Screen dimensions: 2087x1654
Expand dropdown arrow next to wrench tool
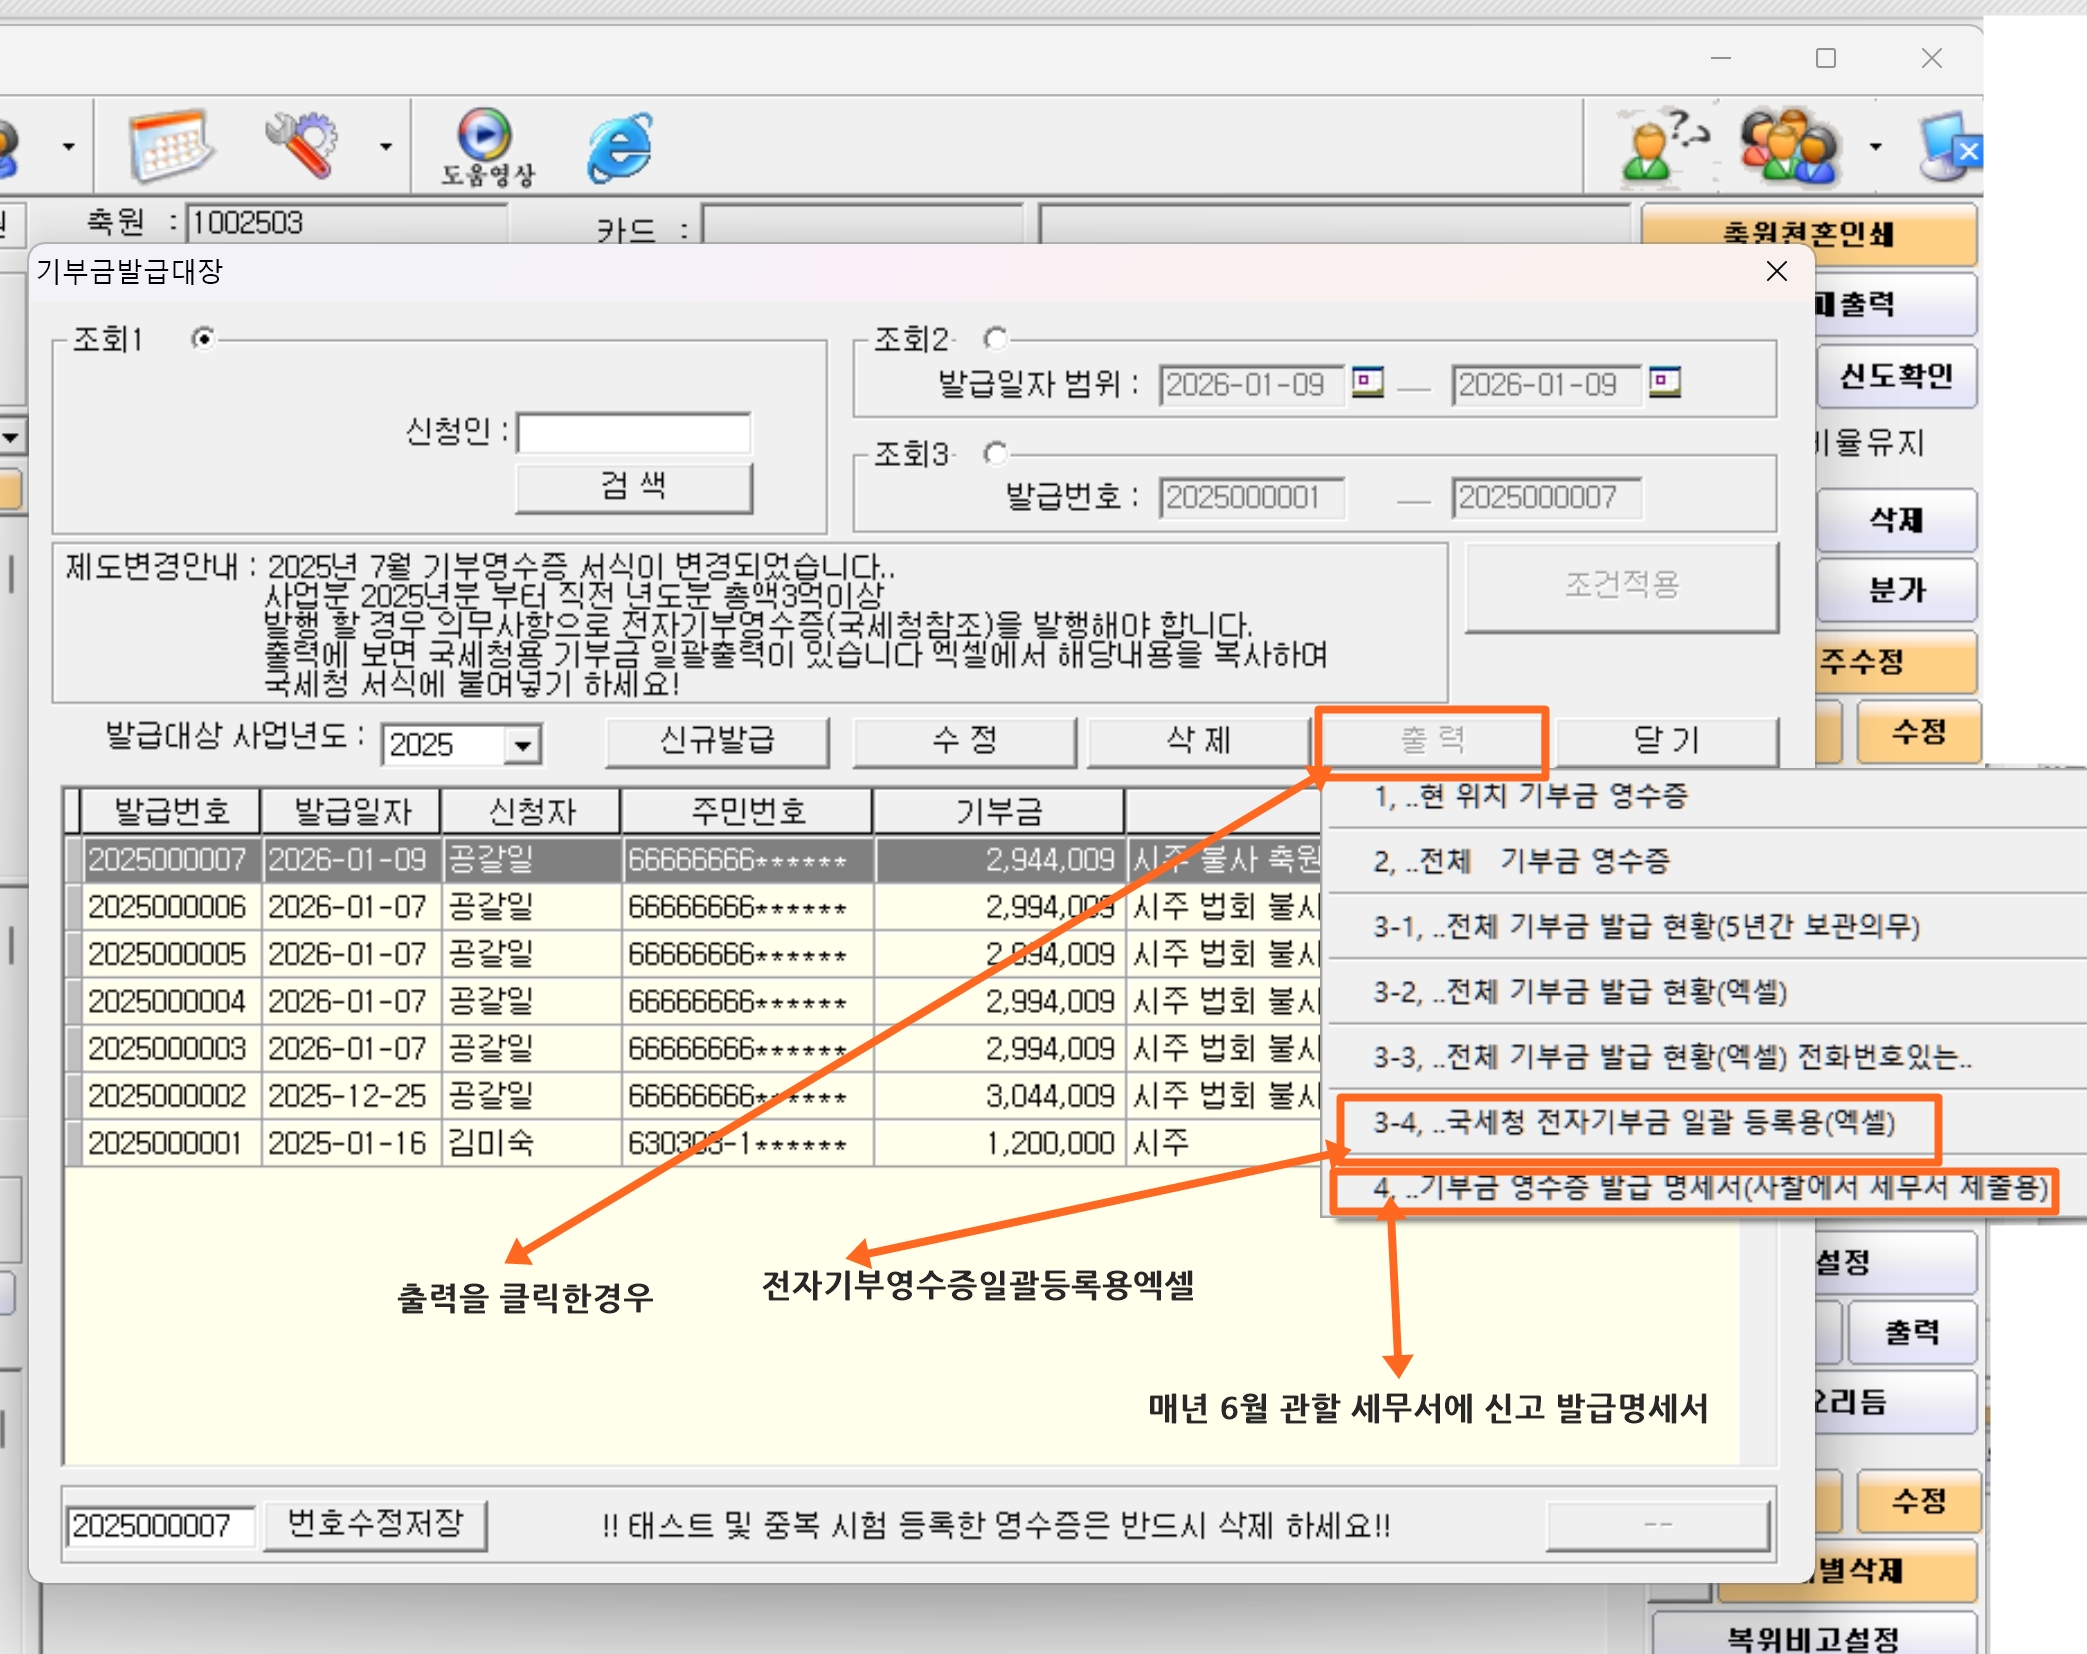pyautogui.click(x=385, y=147)
